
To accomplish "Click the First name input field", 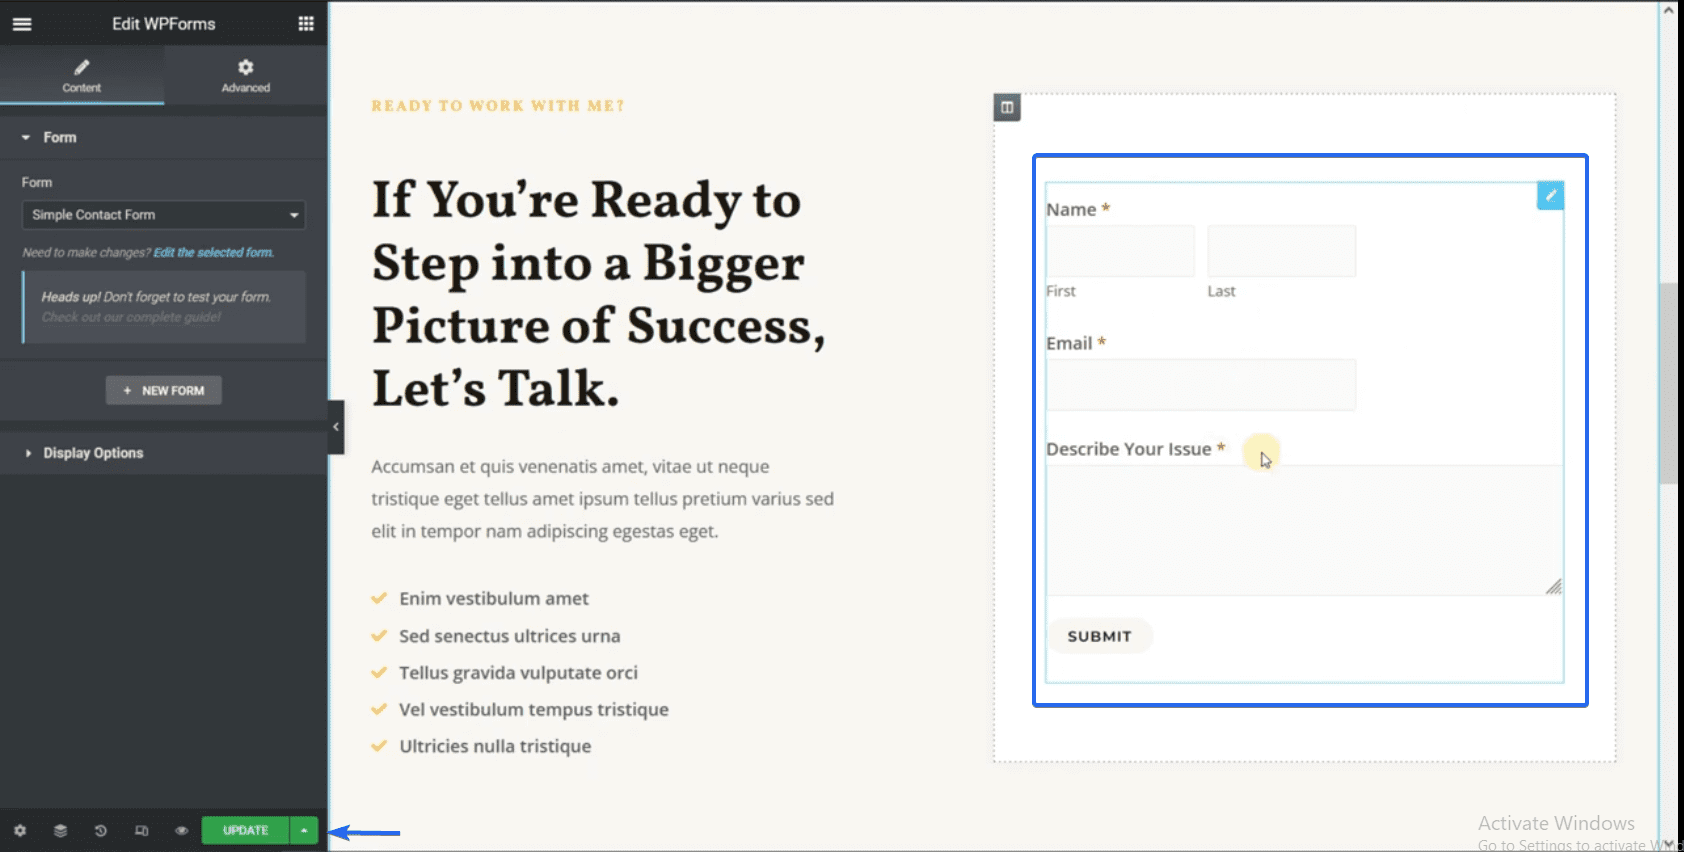I will [x=1120, y=251].
